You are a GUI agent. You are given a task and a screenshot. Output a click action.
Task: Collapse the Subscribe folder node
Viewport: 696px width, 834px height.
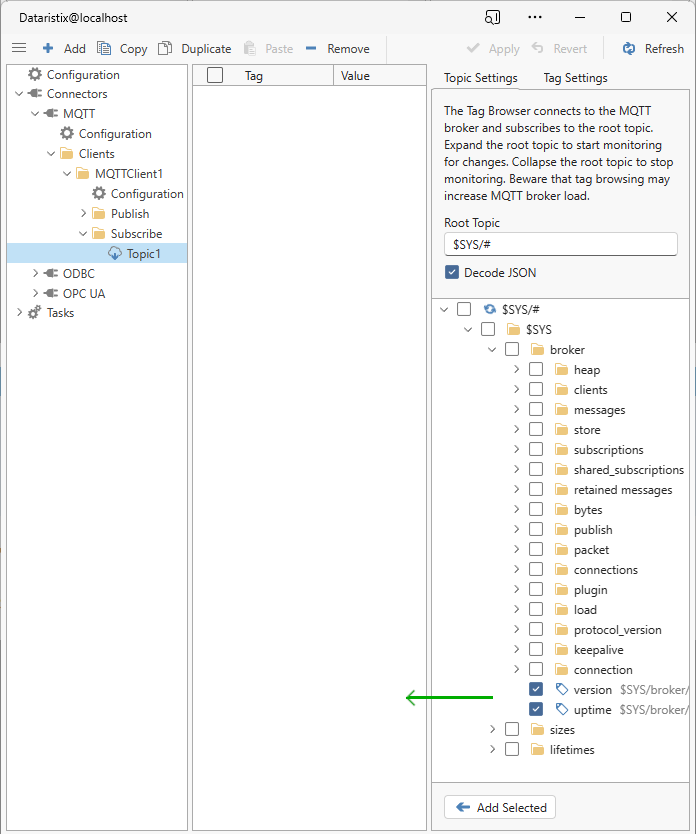83,233
